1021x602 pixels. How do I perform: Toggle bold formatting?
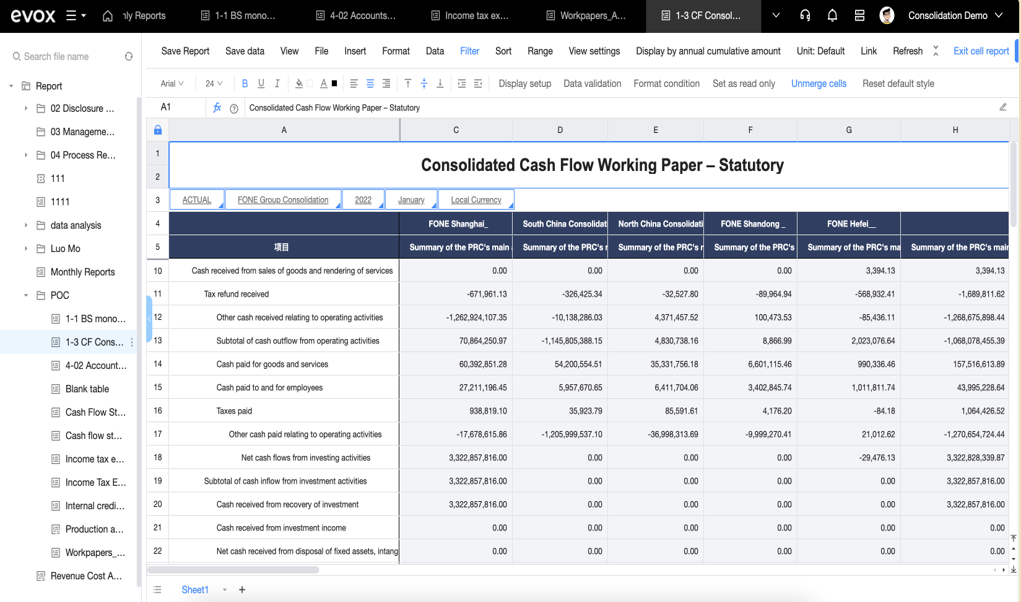click(245, 83)
